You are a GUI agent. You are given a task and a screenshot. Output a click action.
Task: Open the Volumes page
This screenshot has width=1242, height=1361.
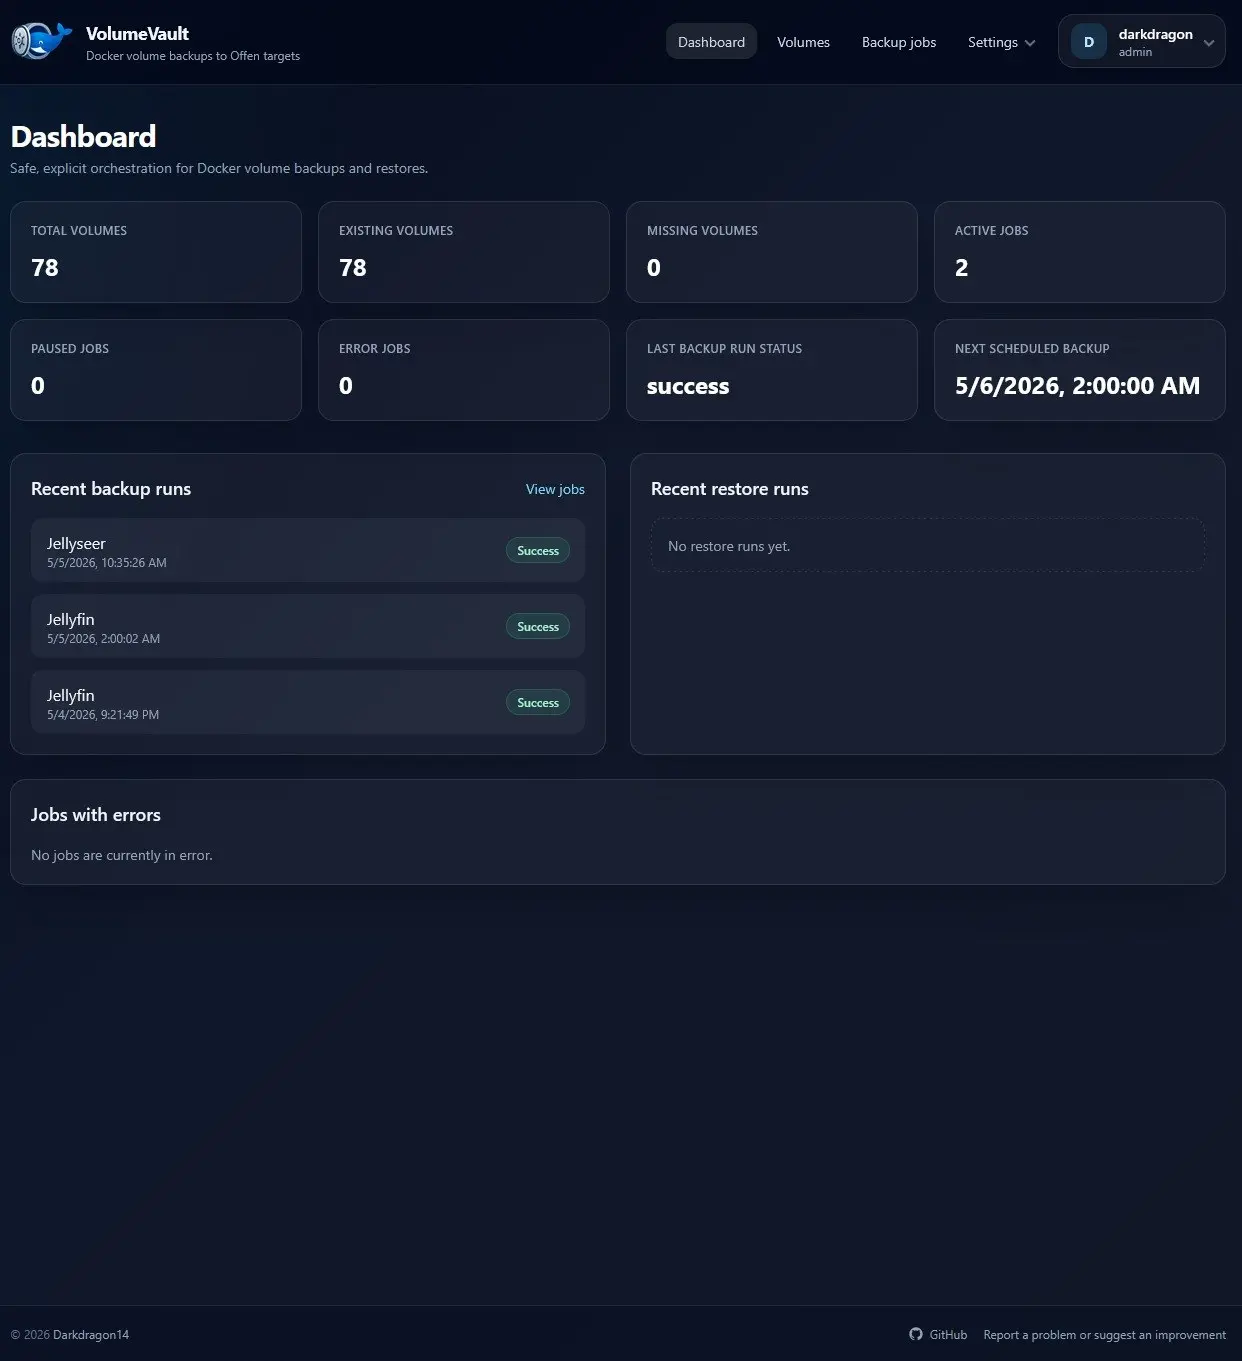tap(803, 42)
